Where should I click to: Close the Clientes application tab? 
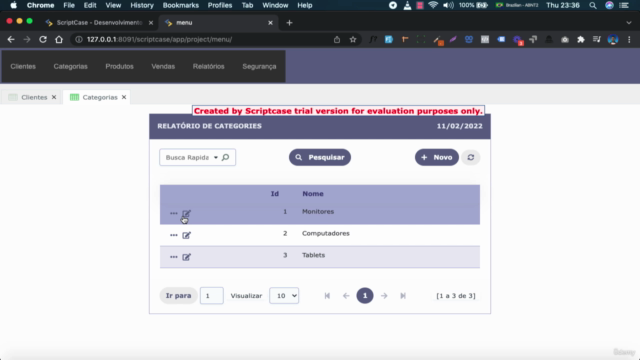pyautogui.click(x=54, y=97)
